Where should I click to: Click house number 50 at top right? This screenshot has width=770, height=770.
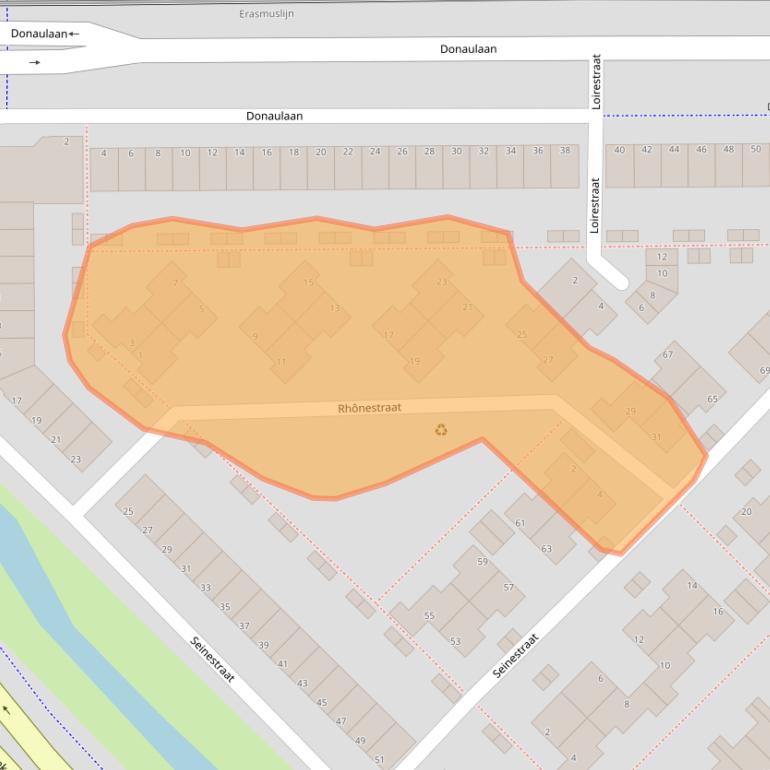point(755,150)
